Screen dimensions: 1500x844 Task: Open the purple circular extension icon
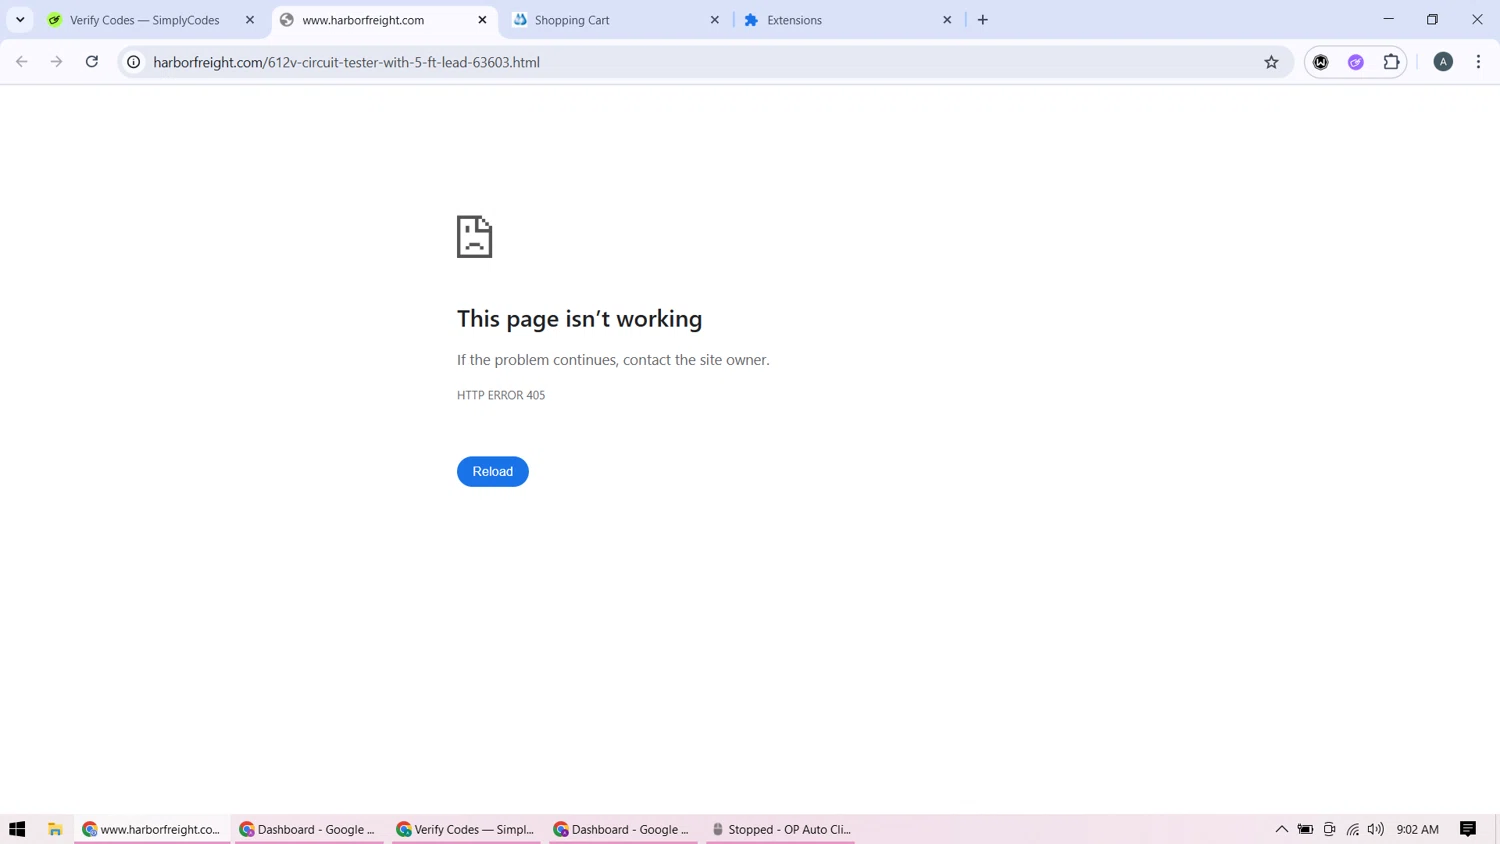[x=1356, y=62]
